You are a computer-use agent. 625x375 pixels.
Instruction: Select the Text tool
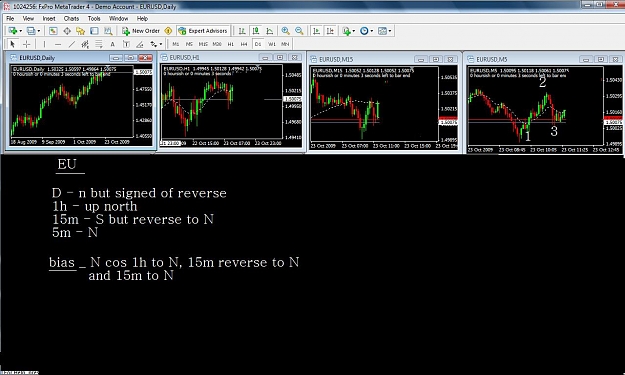click(112, 44)
